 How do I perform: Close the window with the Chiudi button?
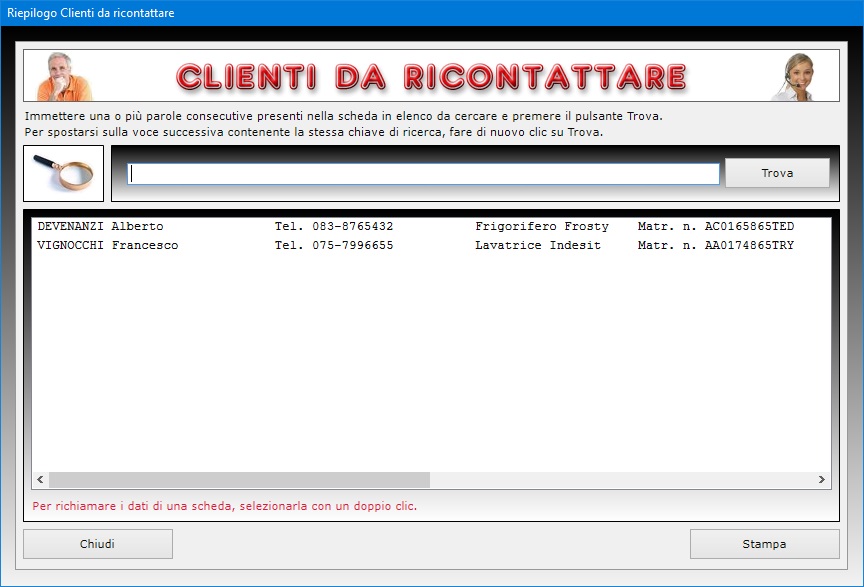click(98, 544)
